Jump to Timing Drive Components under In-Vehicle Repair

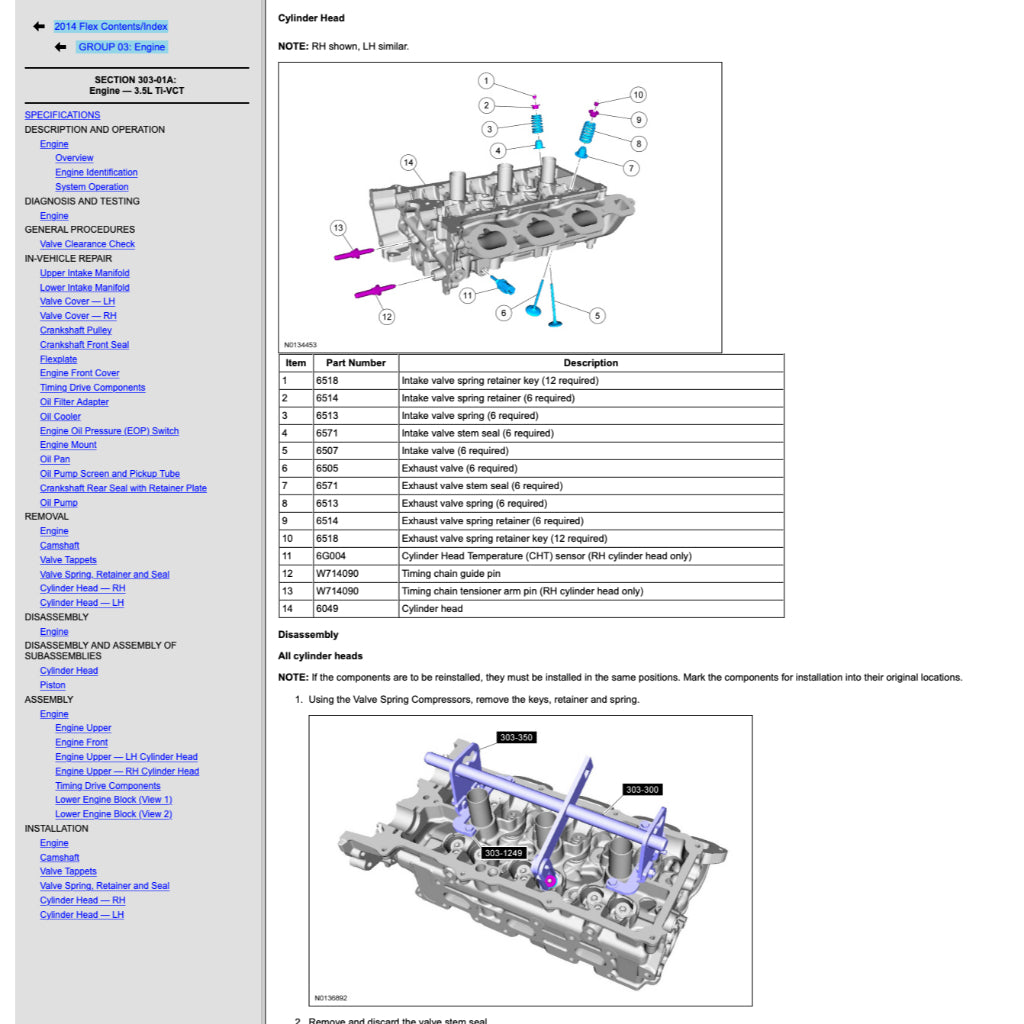[92, 388]
